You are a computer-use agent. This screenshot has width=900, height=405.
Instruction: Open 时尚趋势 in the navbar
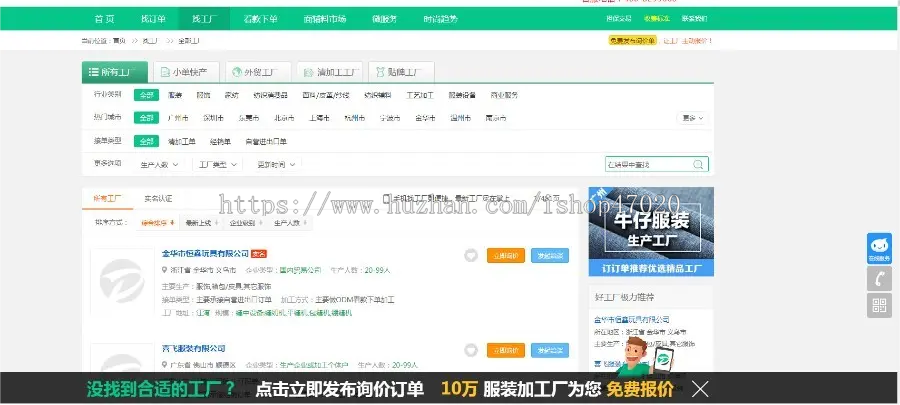(441, 19)
